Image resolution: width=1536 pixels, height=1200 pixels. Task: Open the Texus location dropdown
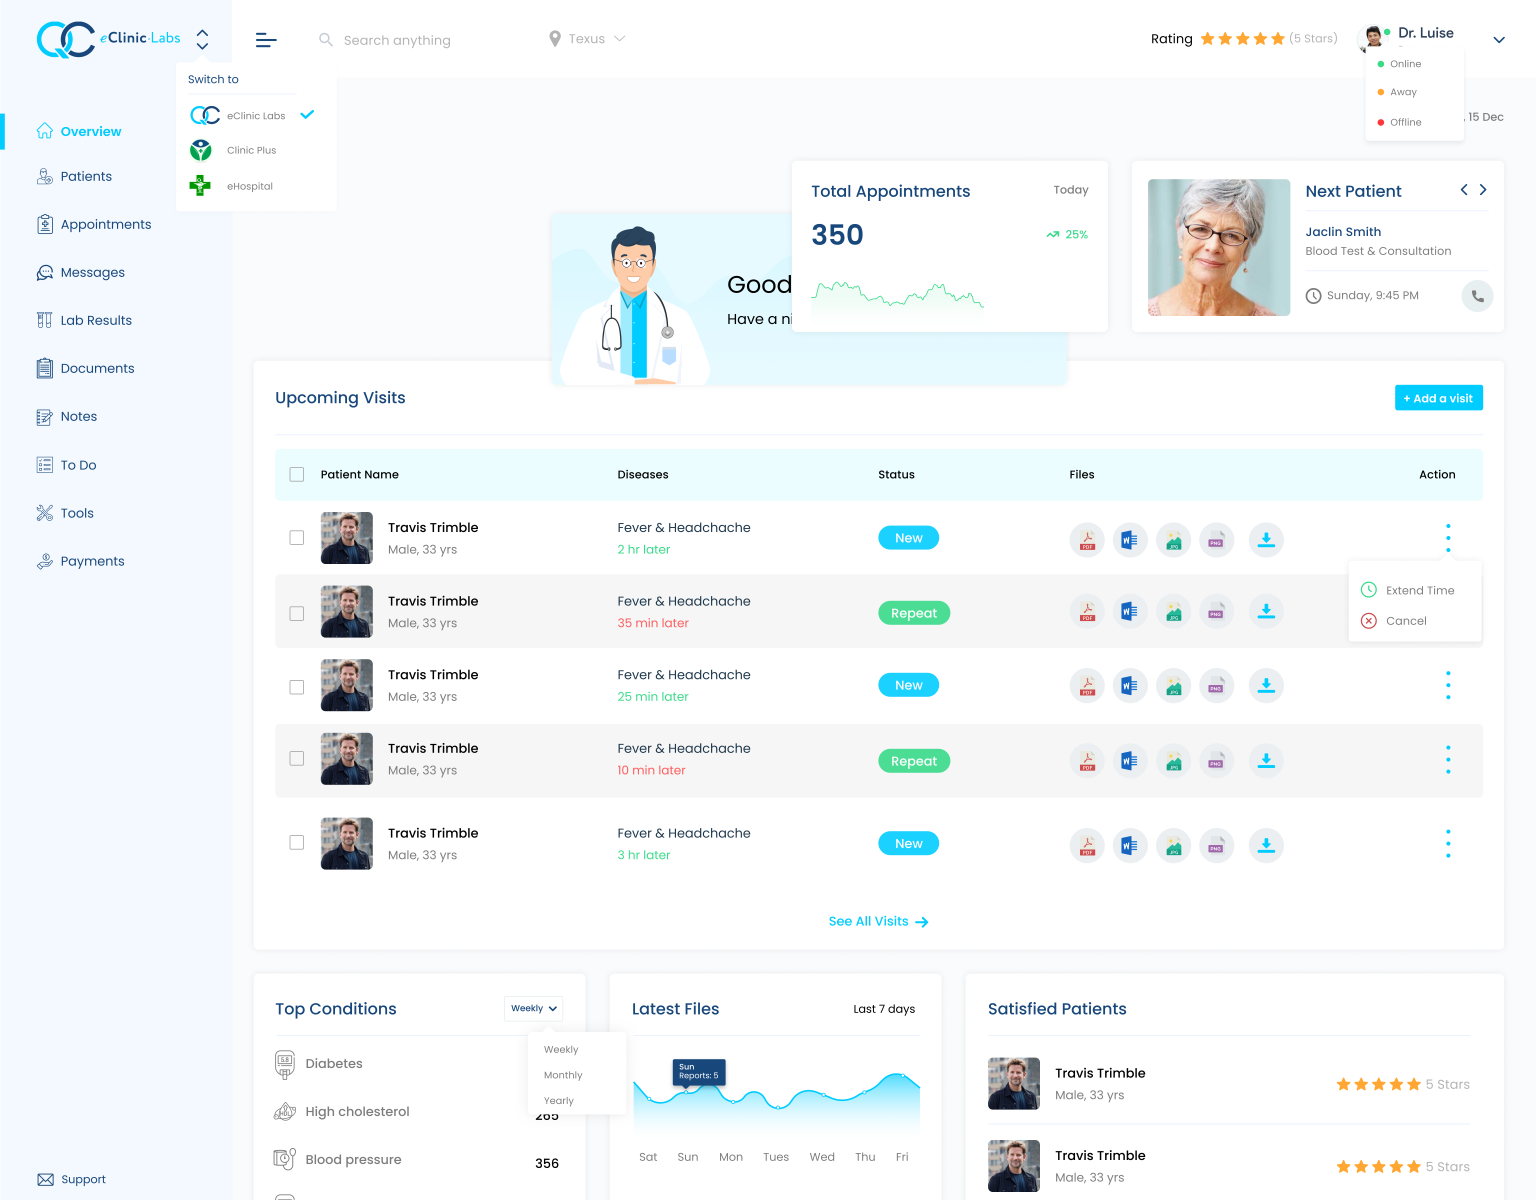click(588, 38)
